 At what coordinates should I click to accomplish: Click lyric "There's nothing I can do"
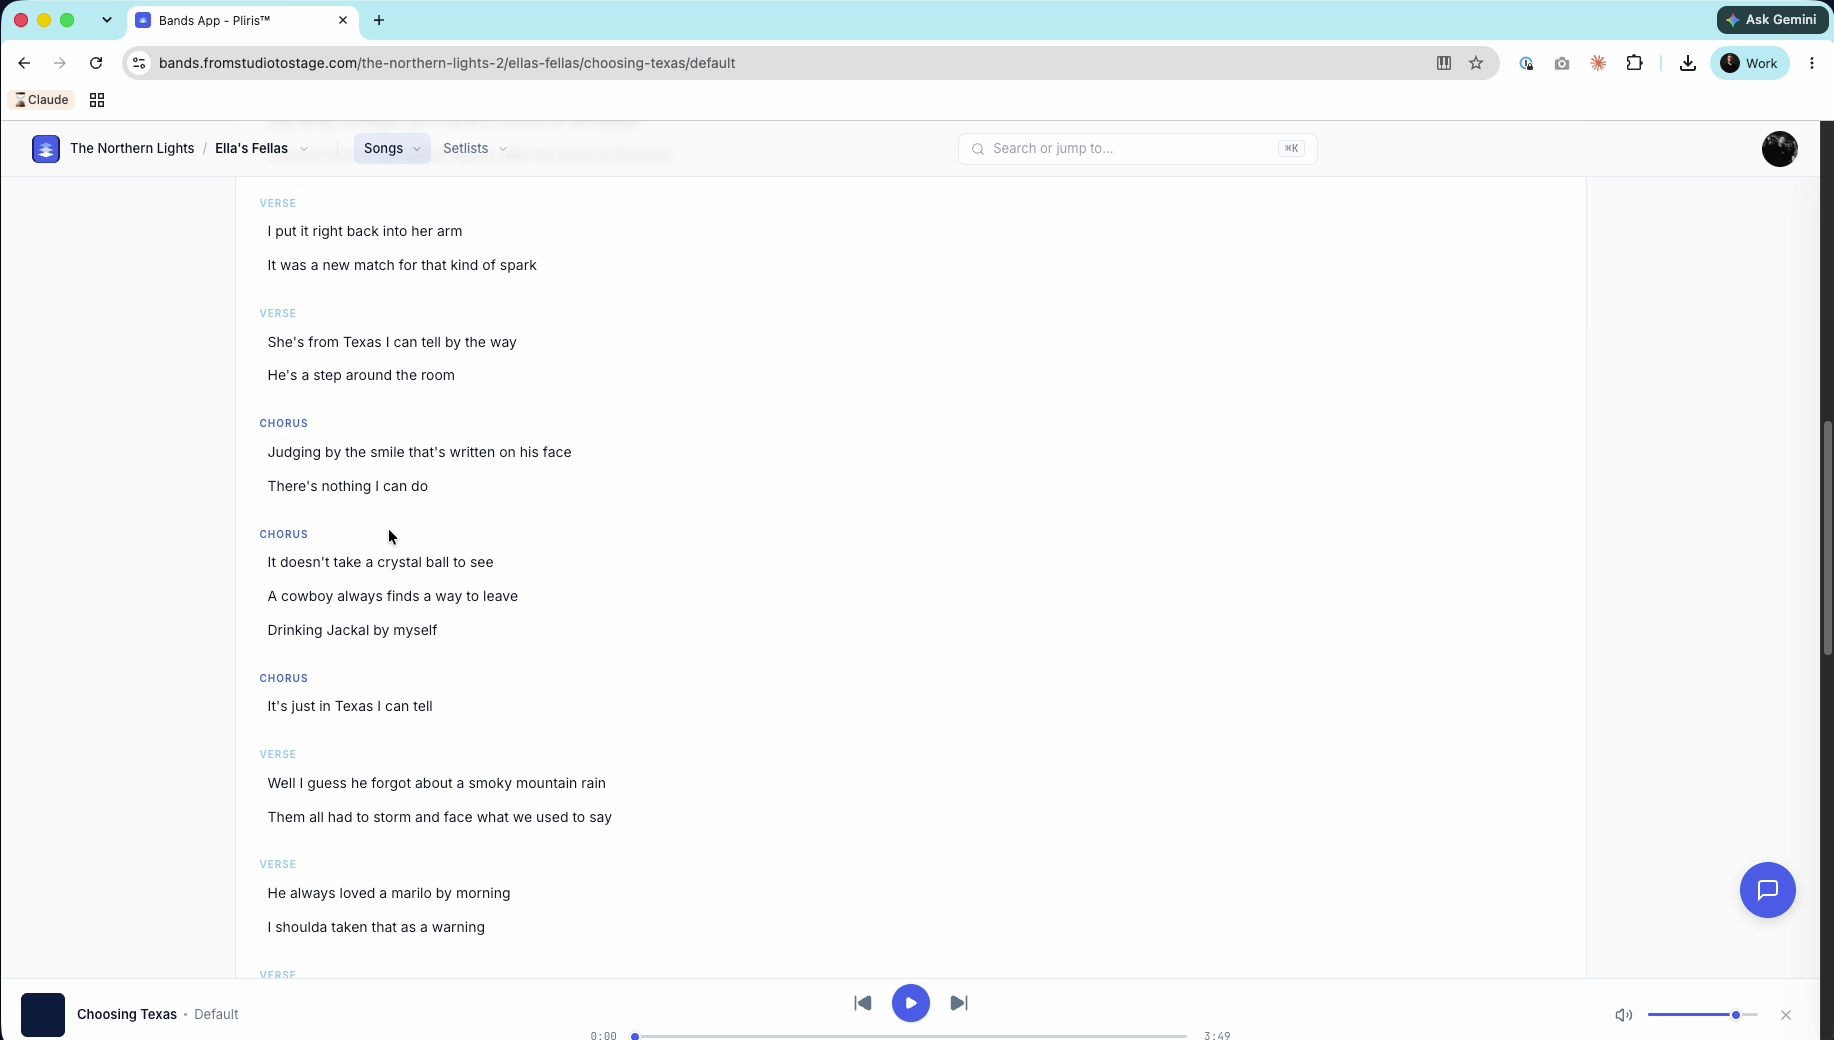pos(347,486)
